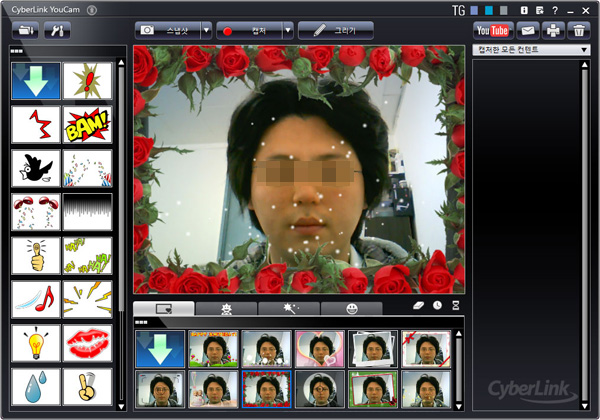Click the grip handle above emotion effects
The image size is (600, 420).
pyautogui.click(x=16, y=51)
